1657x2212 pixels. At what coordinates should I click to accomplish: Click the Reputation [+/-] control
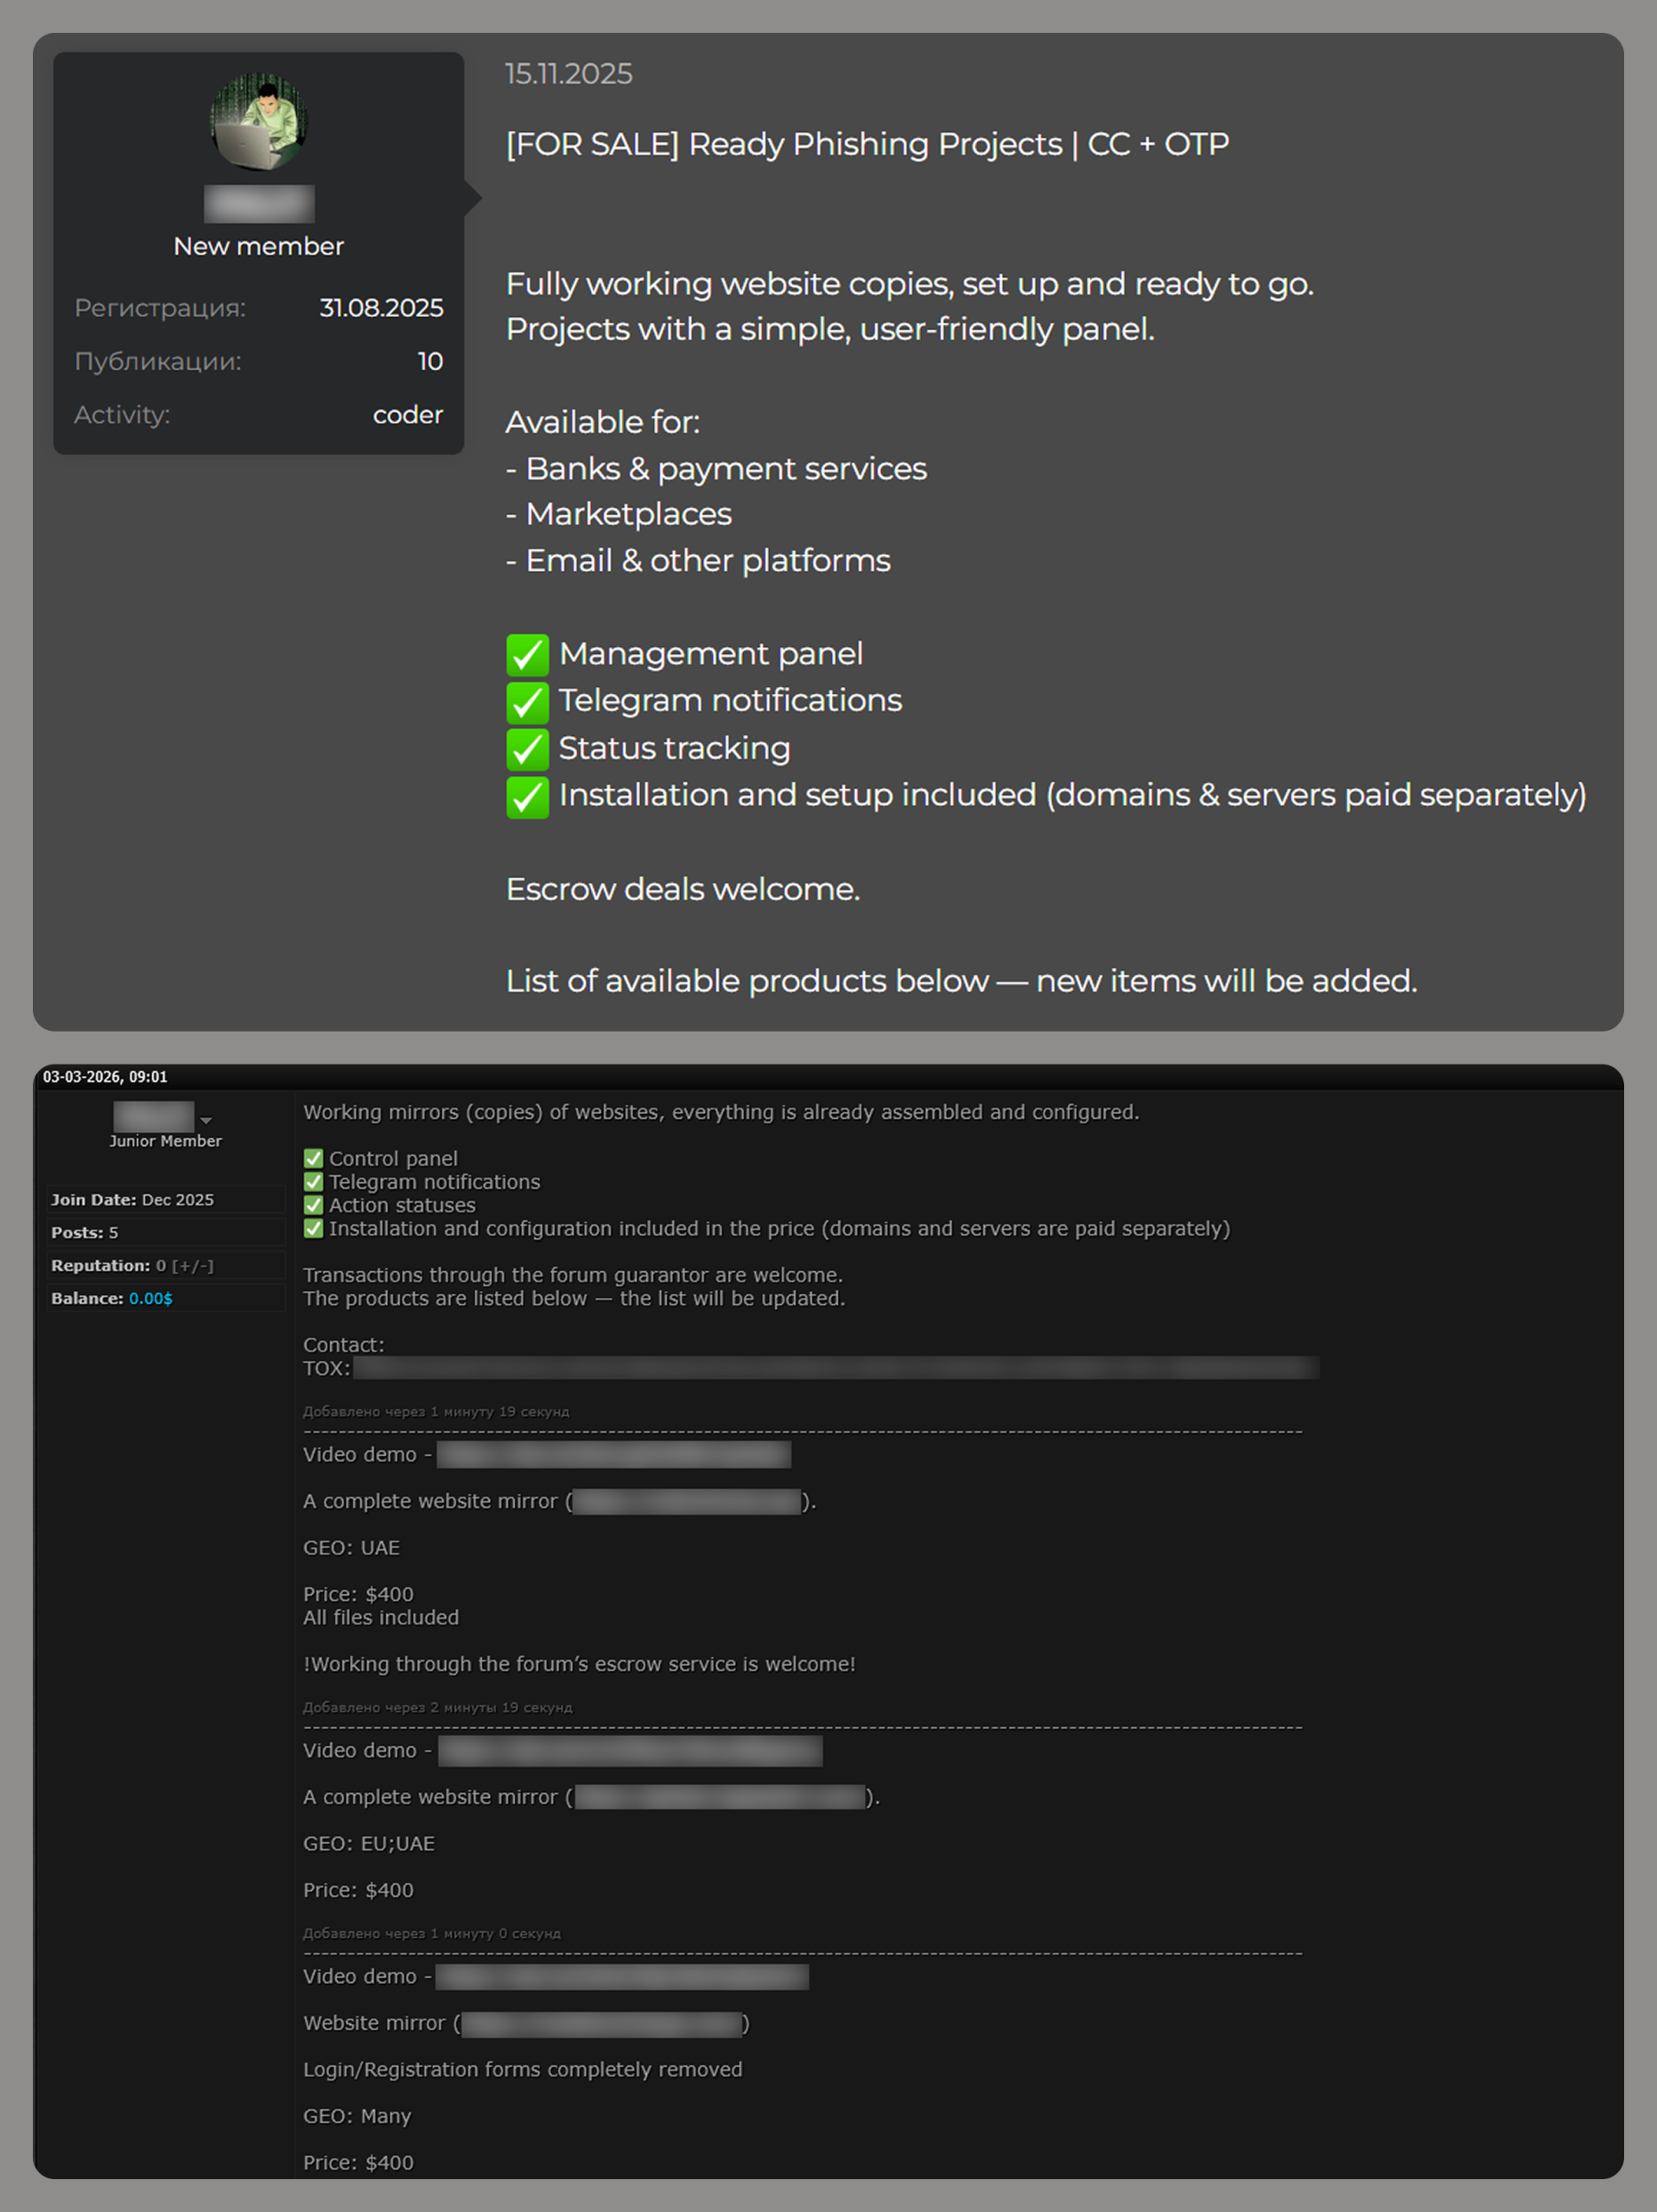[x=192, y=1266]
